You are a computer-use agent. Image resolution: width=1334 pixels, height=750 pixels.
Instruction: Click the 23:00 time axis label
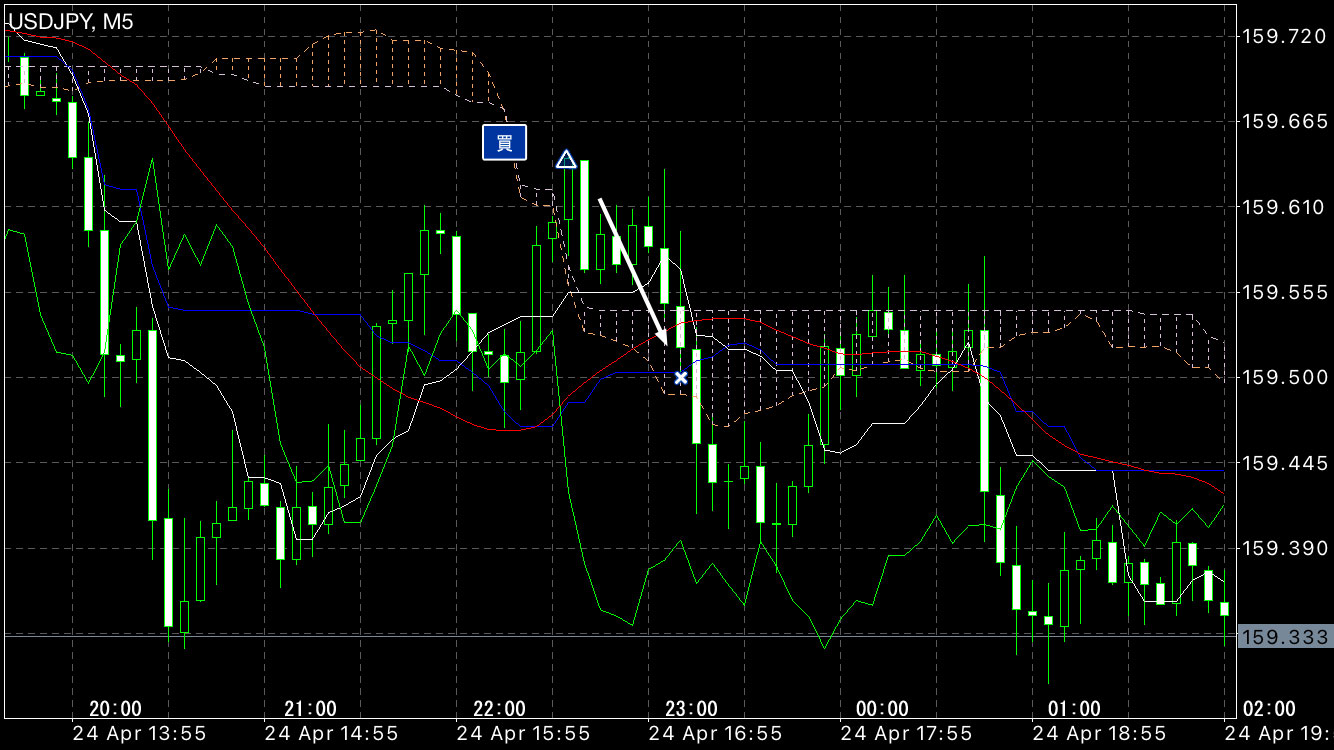(x=691, y=709)
